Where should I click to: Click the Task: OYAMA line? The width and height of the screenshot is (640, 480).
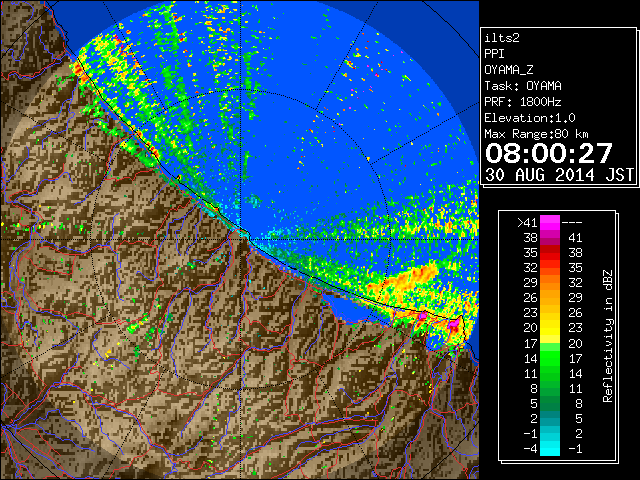(x=523, y=86)
